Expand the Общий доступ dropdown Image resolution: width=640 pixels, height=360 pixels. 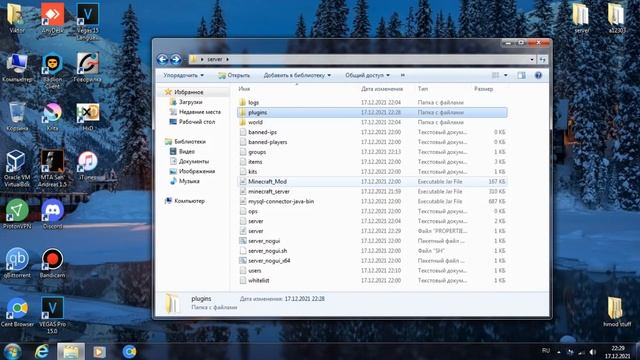tap(367, 75)
